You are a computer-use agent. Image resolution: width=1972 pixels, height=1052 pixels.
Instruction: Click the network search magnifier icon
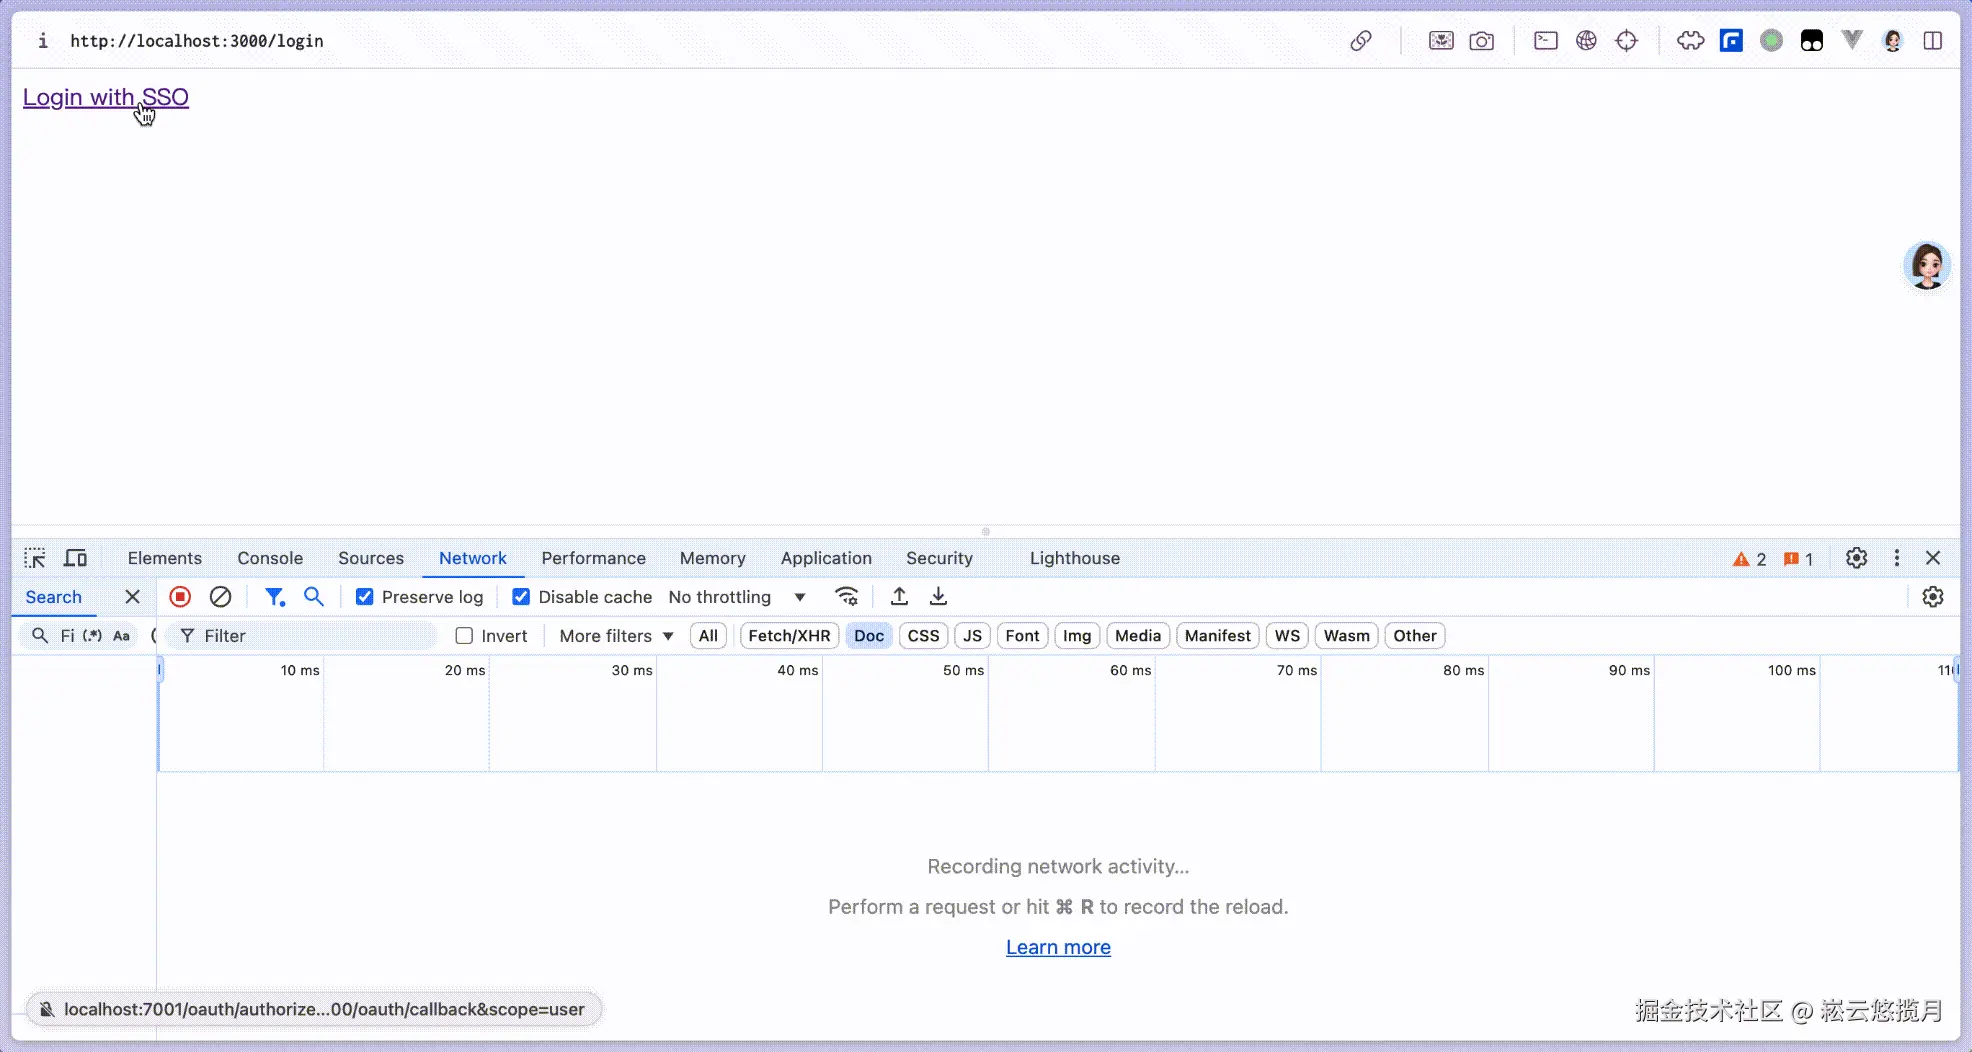[x=314, y=597]
